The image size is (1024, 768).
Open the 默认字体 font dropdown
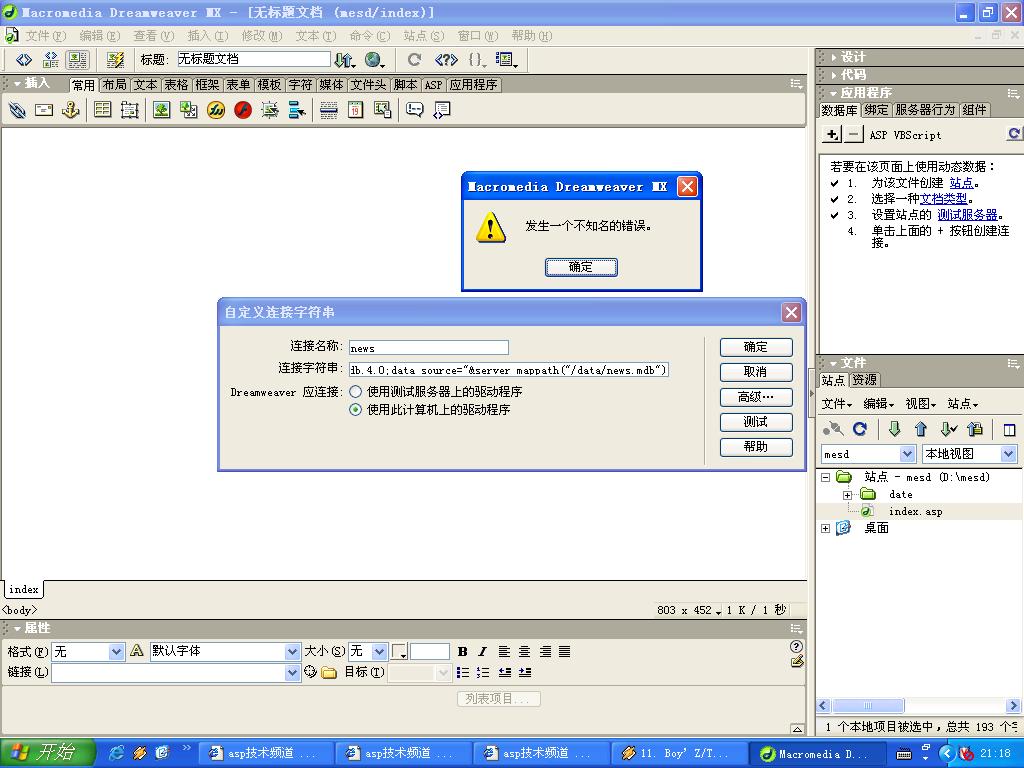(293, 652)
